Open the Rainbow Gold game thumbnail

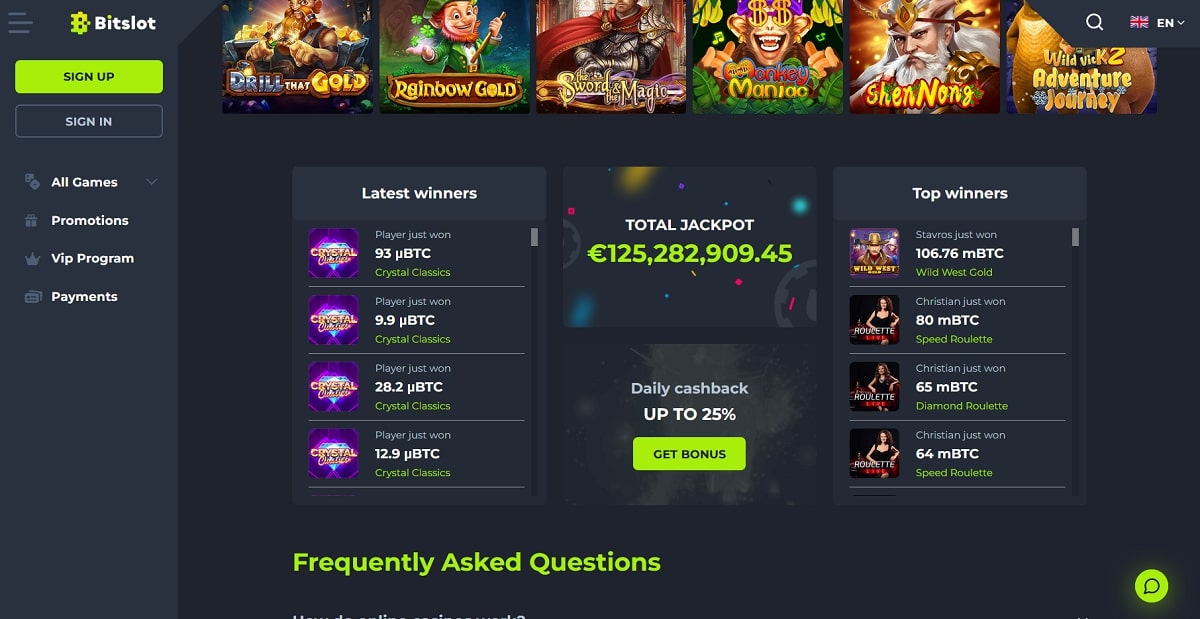455,56
